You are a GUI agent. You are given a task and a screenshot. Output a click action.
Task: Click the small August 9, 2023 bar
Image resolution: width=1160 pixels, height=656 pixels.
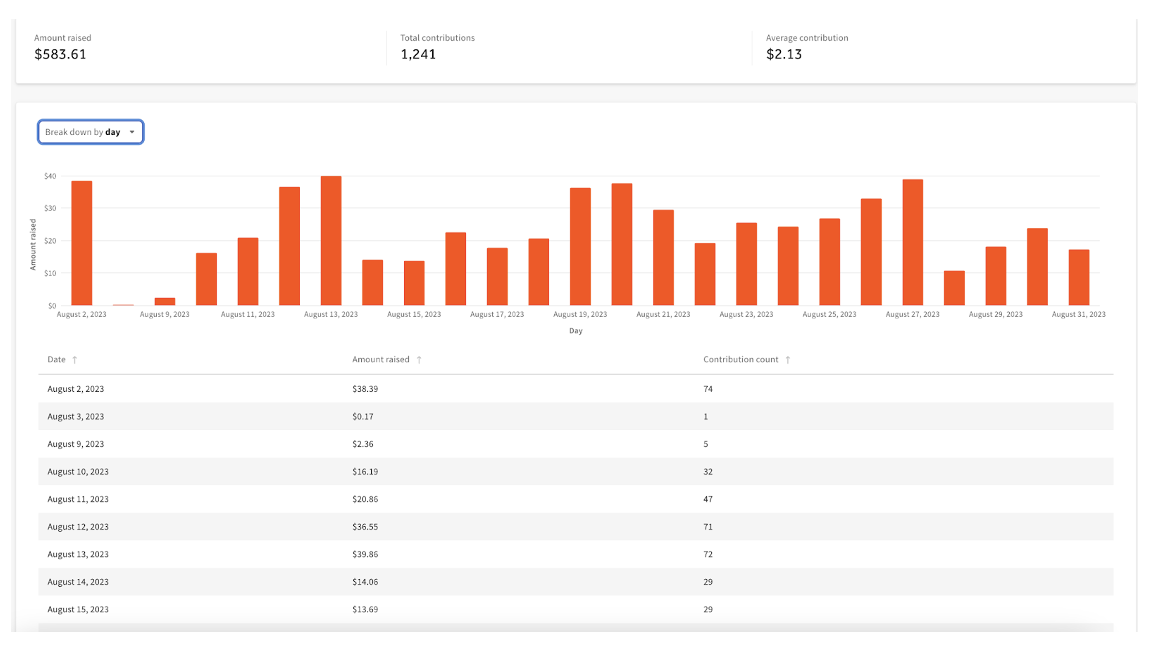click(165, 301)
